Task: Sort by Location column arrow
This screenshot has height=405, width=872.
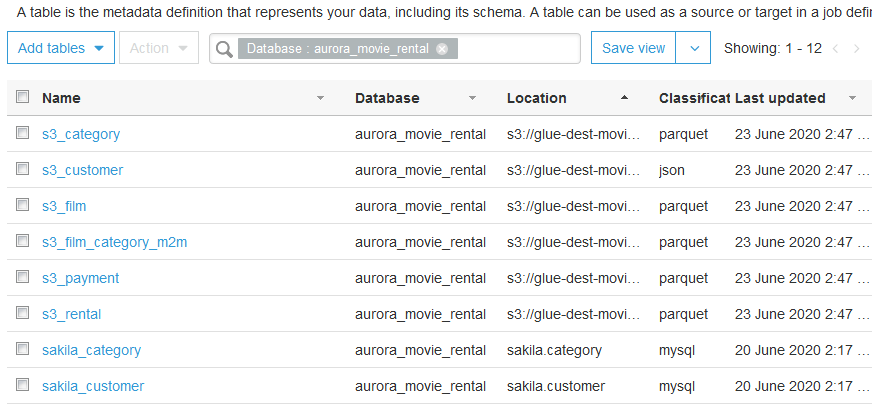Action: [625, 98]
